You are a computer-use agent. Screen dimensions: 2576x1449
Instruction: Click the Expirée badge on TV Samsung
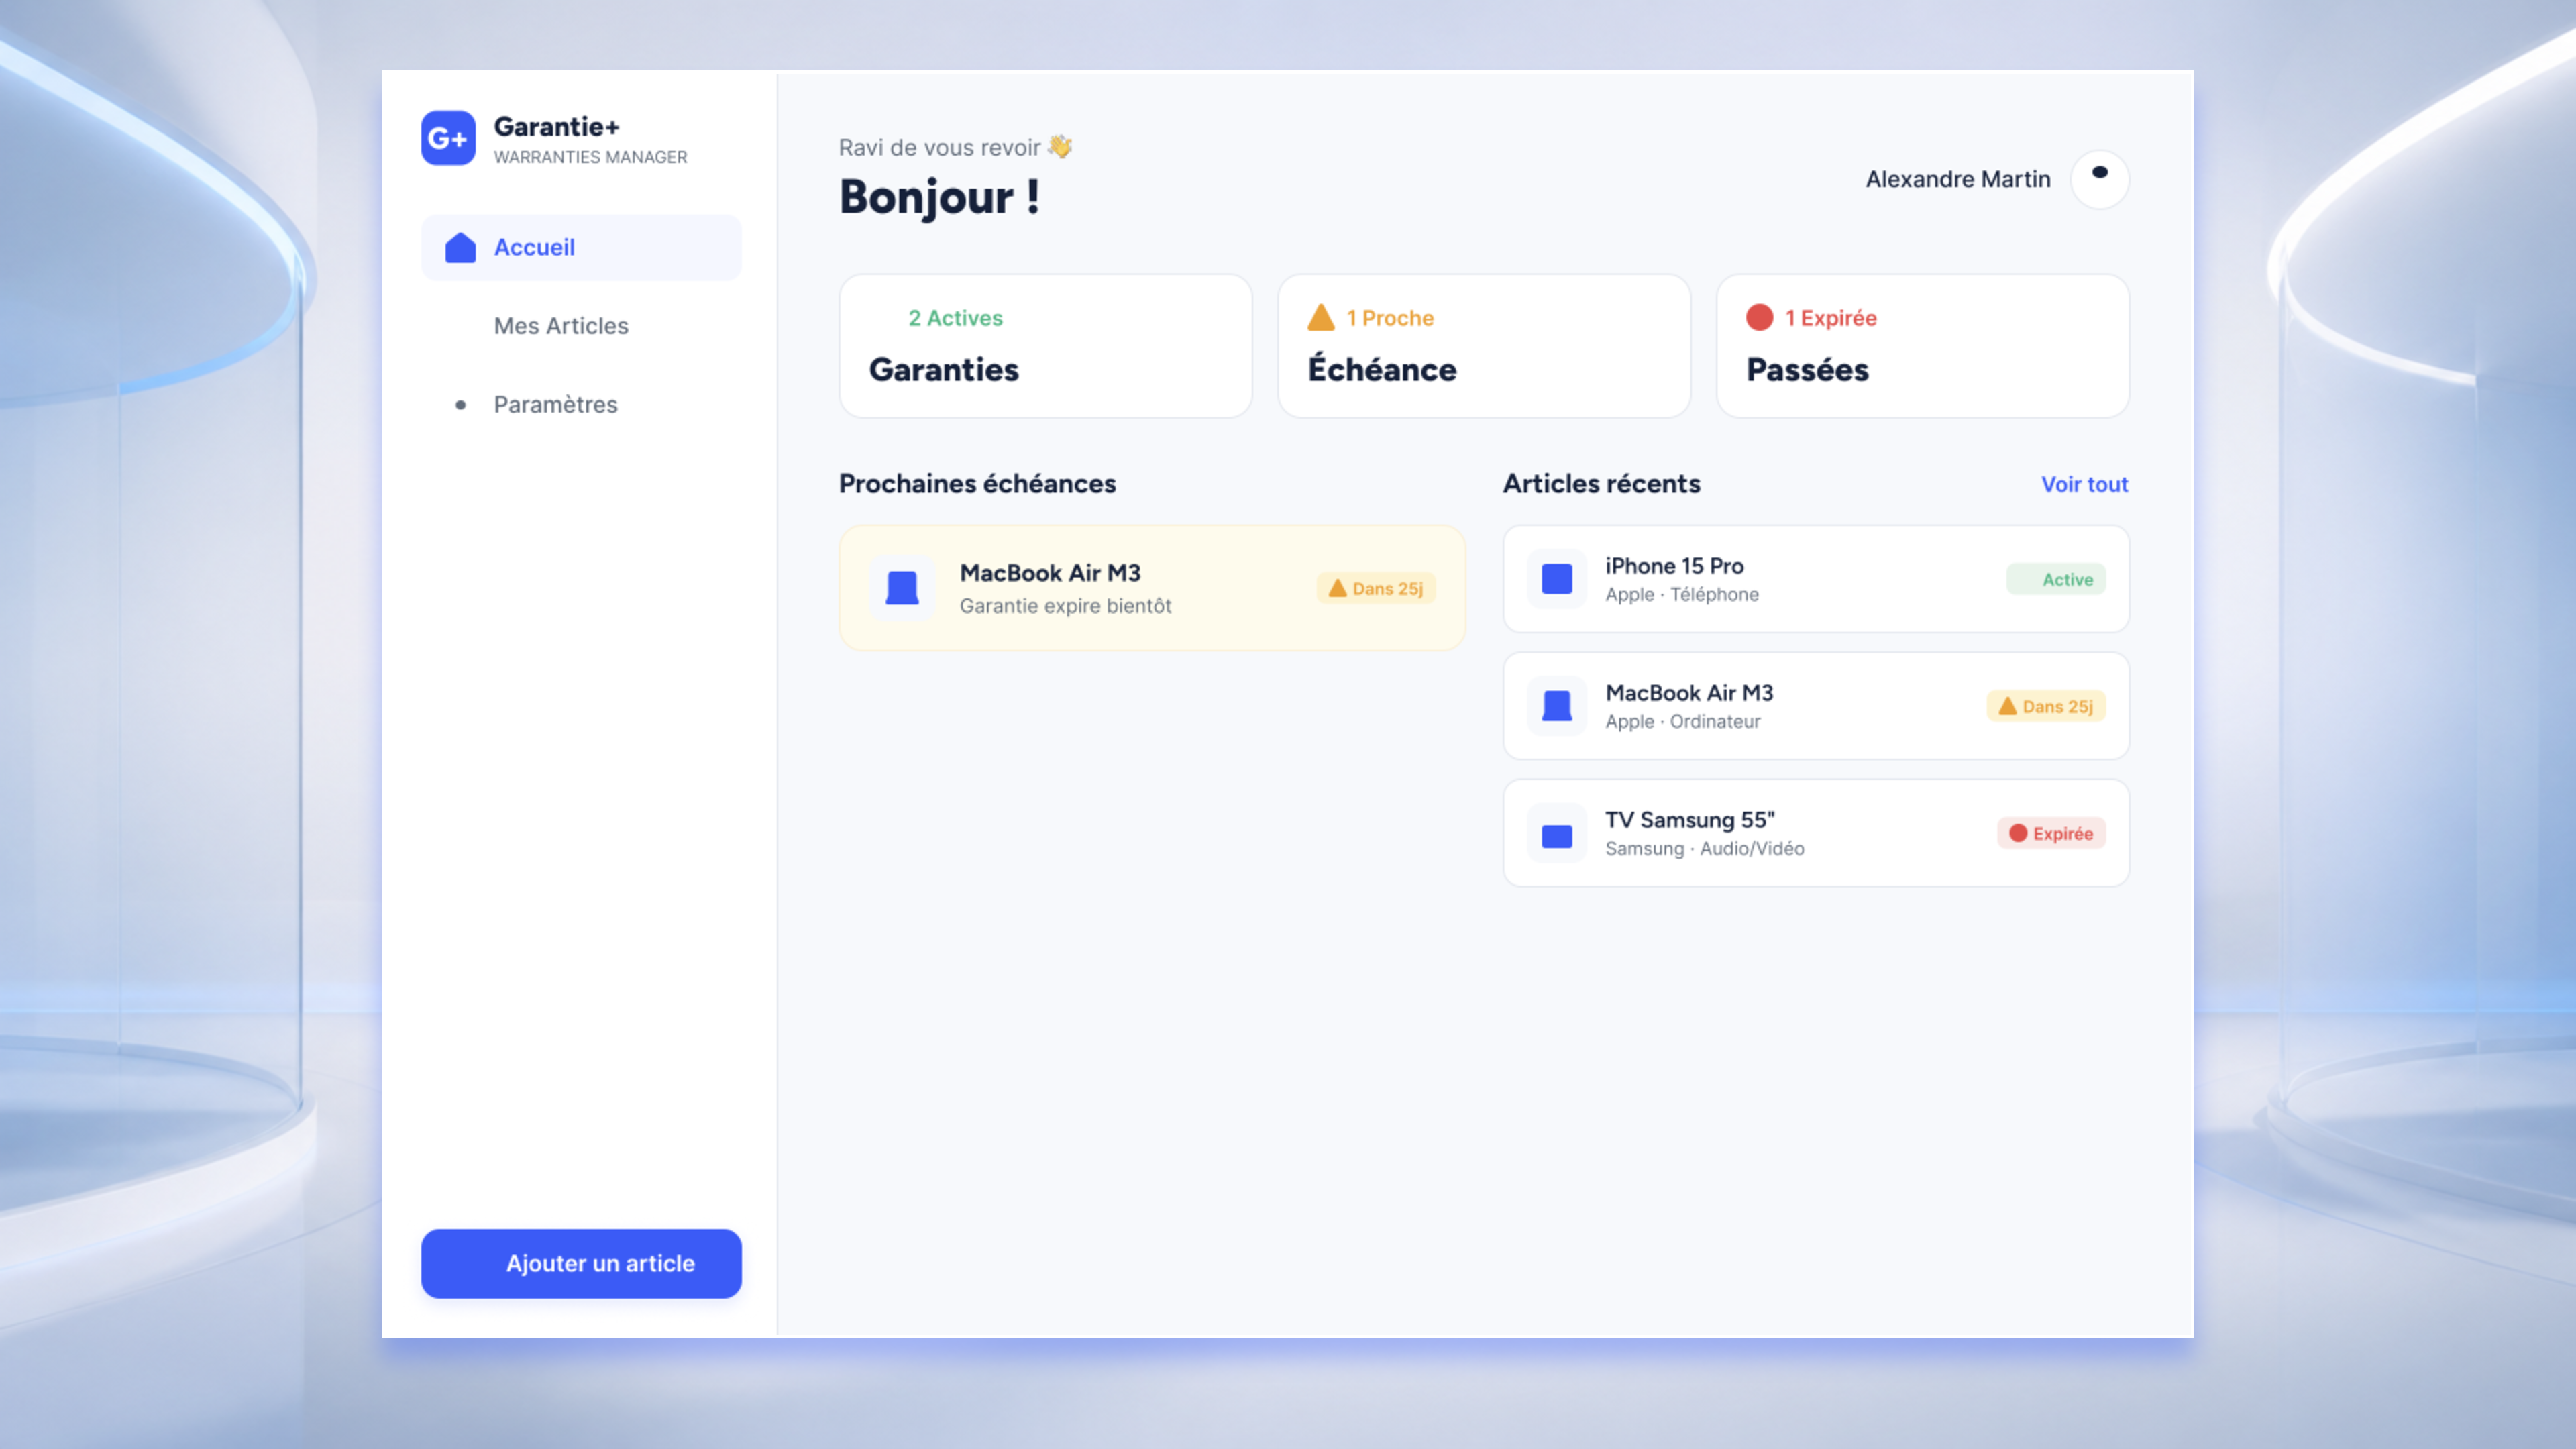tap(2051, 833)
